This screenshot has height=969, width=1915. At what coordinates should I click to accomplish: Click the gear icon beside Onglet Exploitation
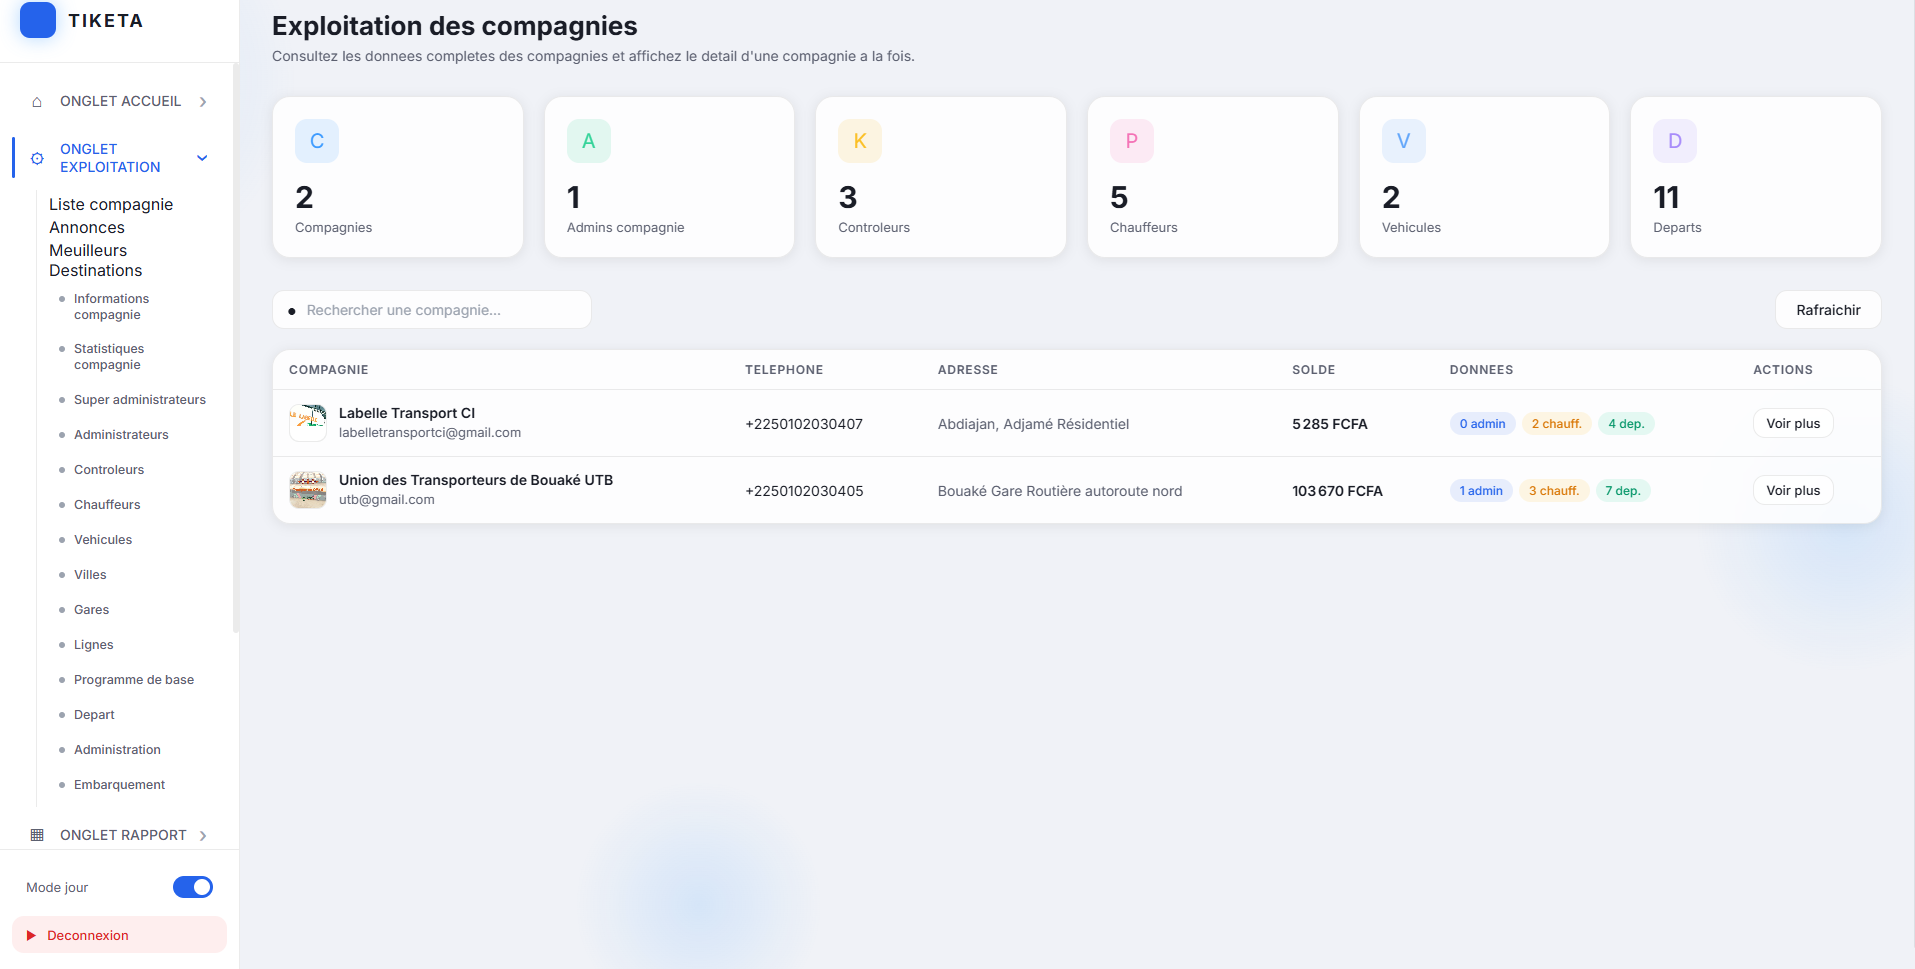(37, 158)
